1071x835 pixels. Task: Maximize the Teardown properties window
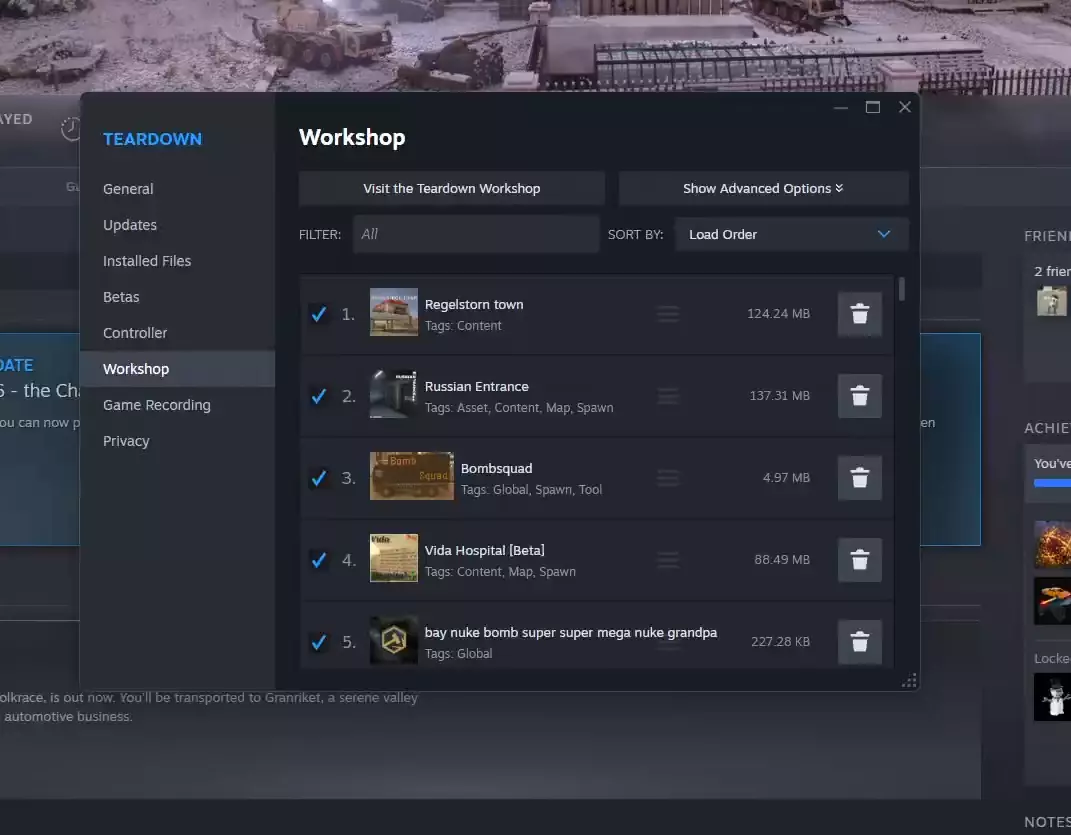coord(872,107)
